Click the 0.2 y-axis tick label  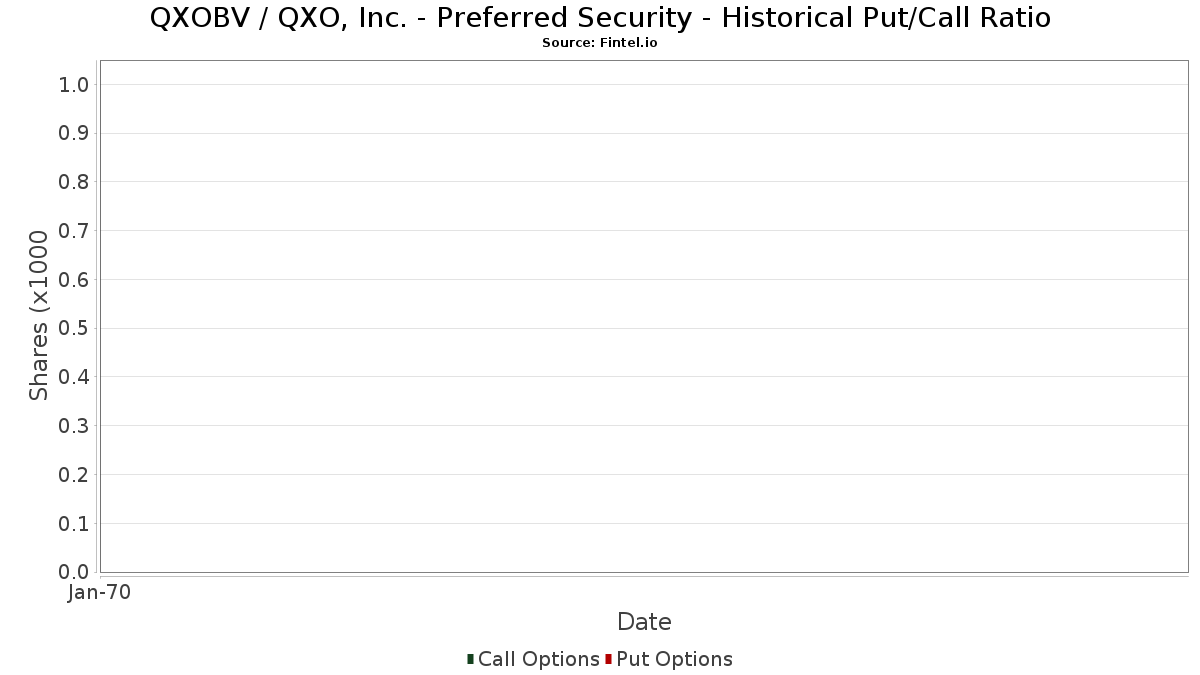pyautogui.click(x=75, y=475)
